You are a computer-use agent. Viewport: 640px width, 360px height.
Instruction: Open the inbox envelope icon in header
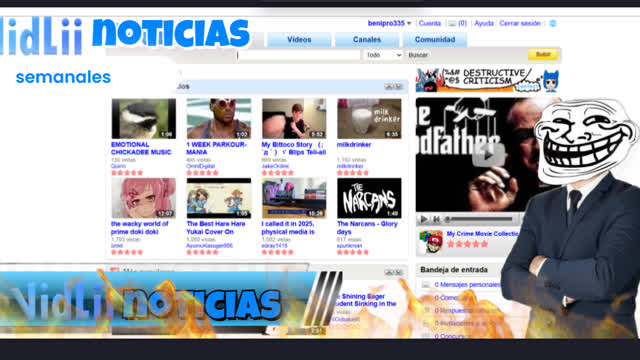click(x=452, y=24)
